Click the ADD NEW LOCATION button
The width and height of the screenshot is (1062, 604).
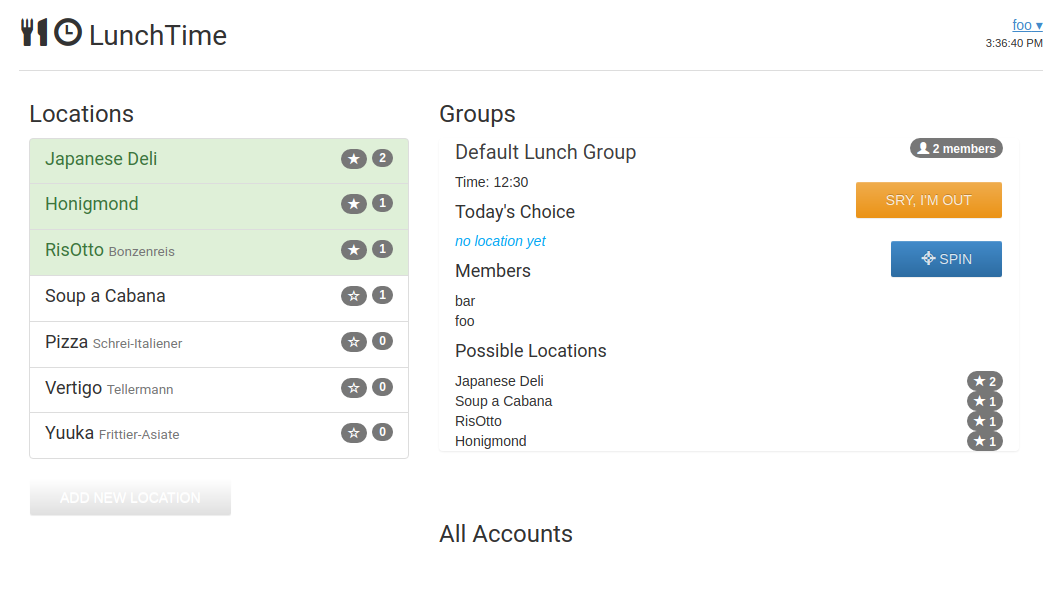(130, 497)
